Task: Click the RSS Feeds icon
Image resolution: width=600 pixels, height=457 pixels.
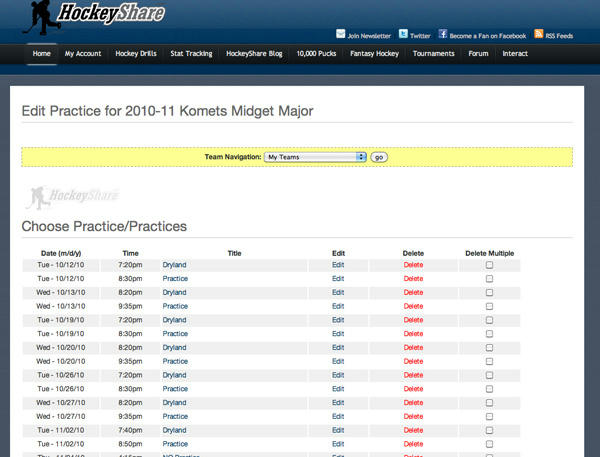Action: click(x=538, y=34)
